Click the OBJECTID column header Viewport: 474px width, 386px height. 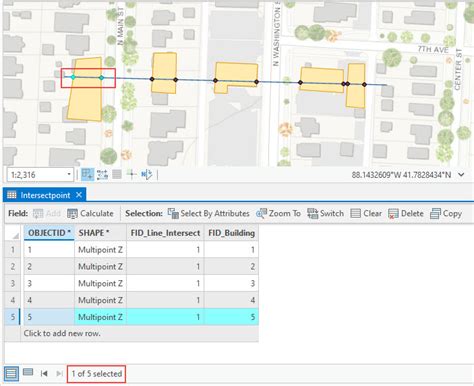49,233
